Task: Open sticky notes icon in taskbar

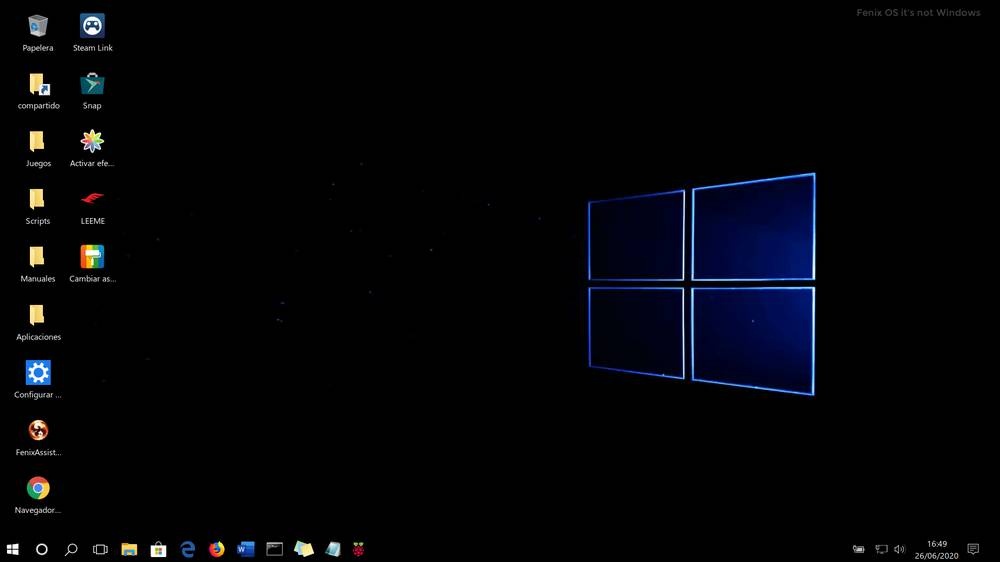Action: (304, 549)
